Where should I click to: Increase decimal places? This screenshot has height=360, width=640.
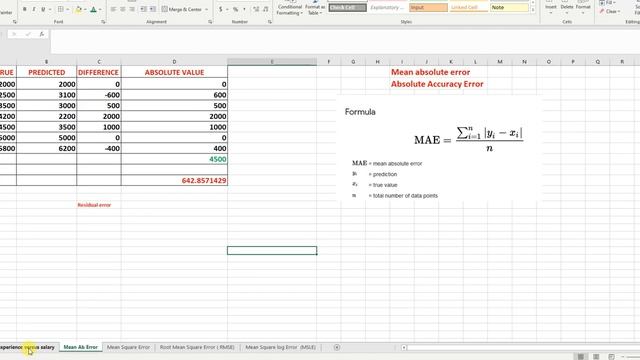256,9
